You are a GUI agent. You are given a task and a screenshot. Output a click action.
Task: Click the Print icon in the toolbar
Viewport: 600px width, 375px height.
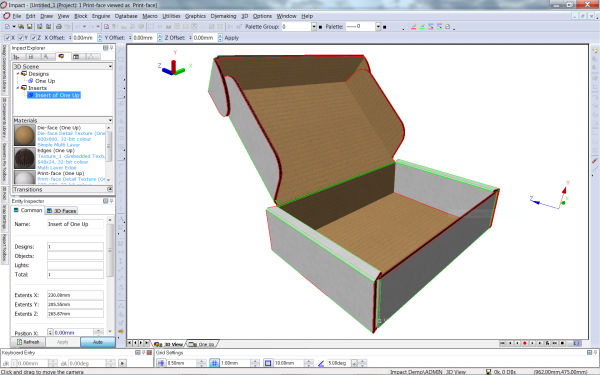(x=59, y=27)
